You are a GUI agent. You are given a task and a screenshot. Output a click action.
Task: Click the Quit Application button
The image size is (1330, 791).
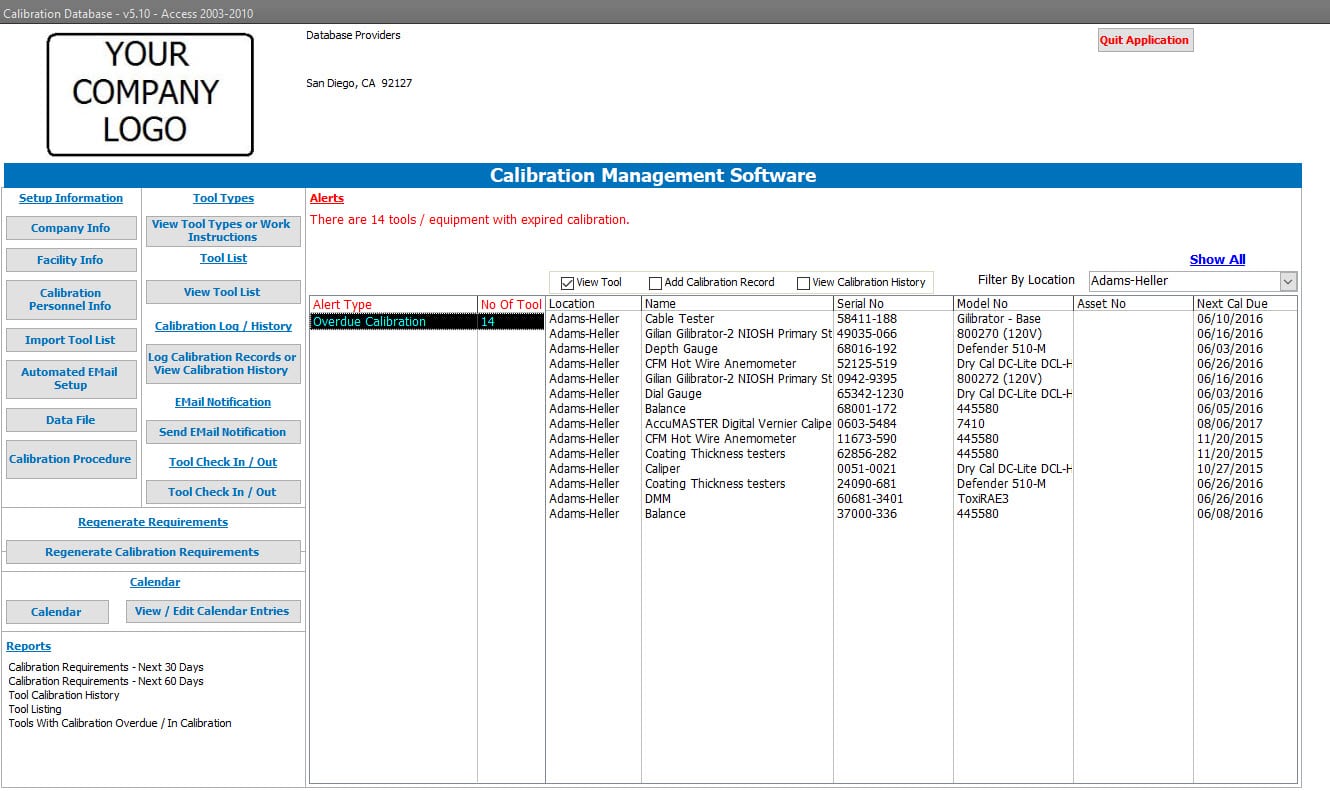click(1145, 40)
